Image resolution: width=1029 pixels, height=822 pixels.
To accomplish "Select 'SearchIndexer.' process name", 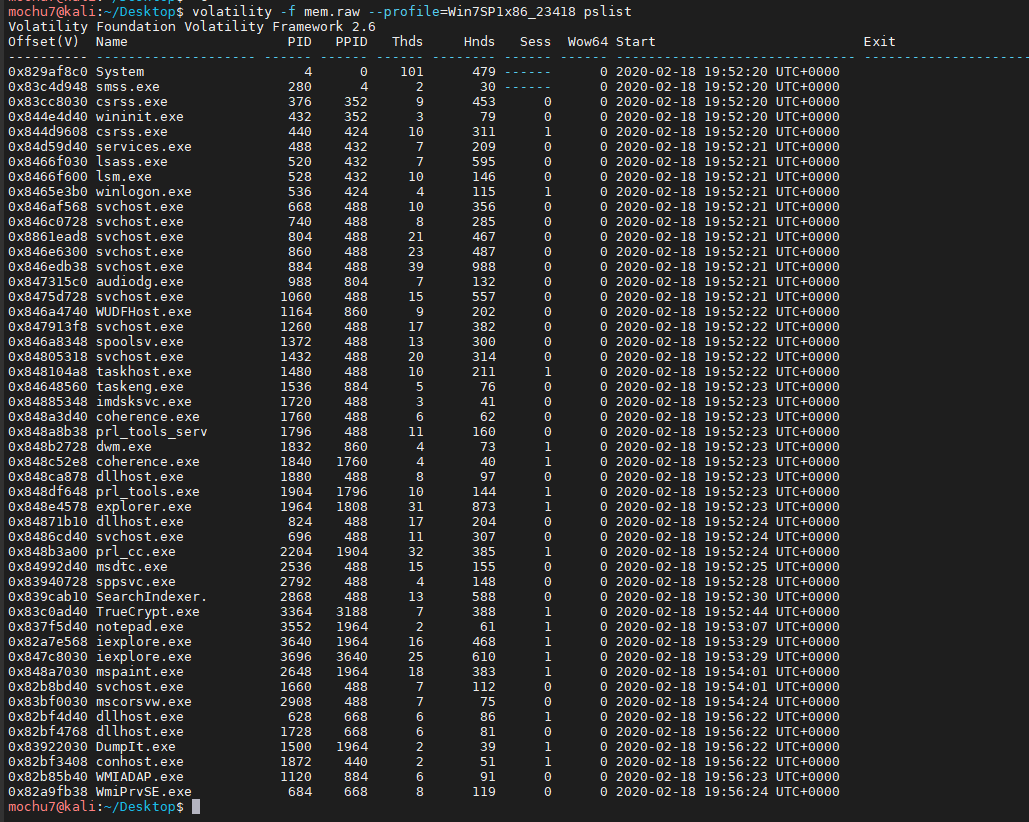I will (x=152, y=596).
